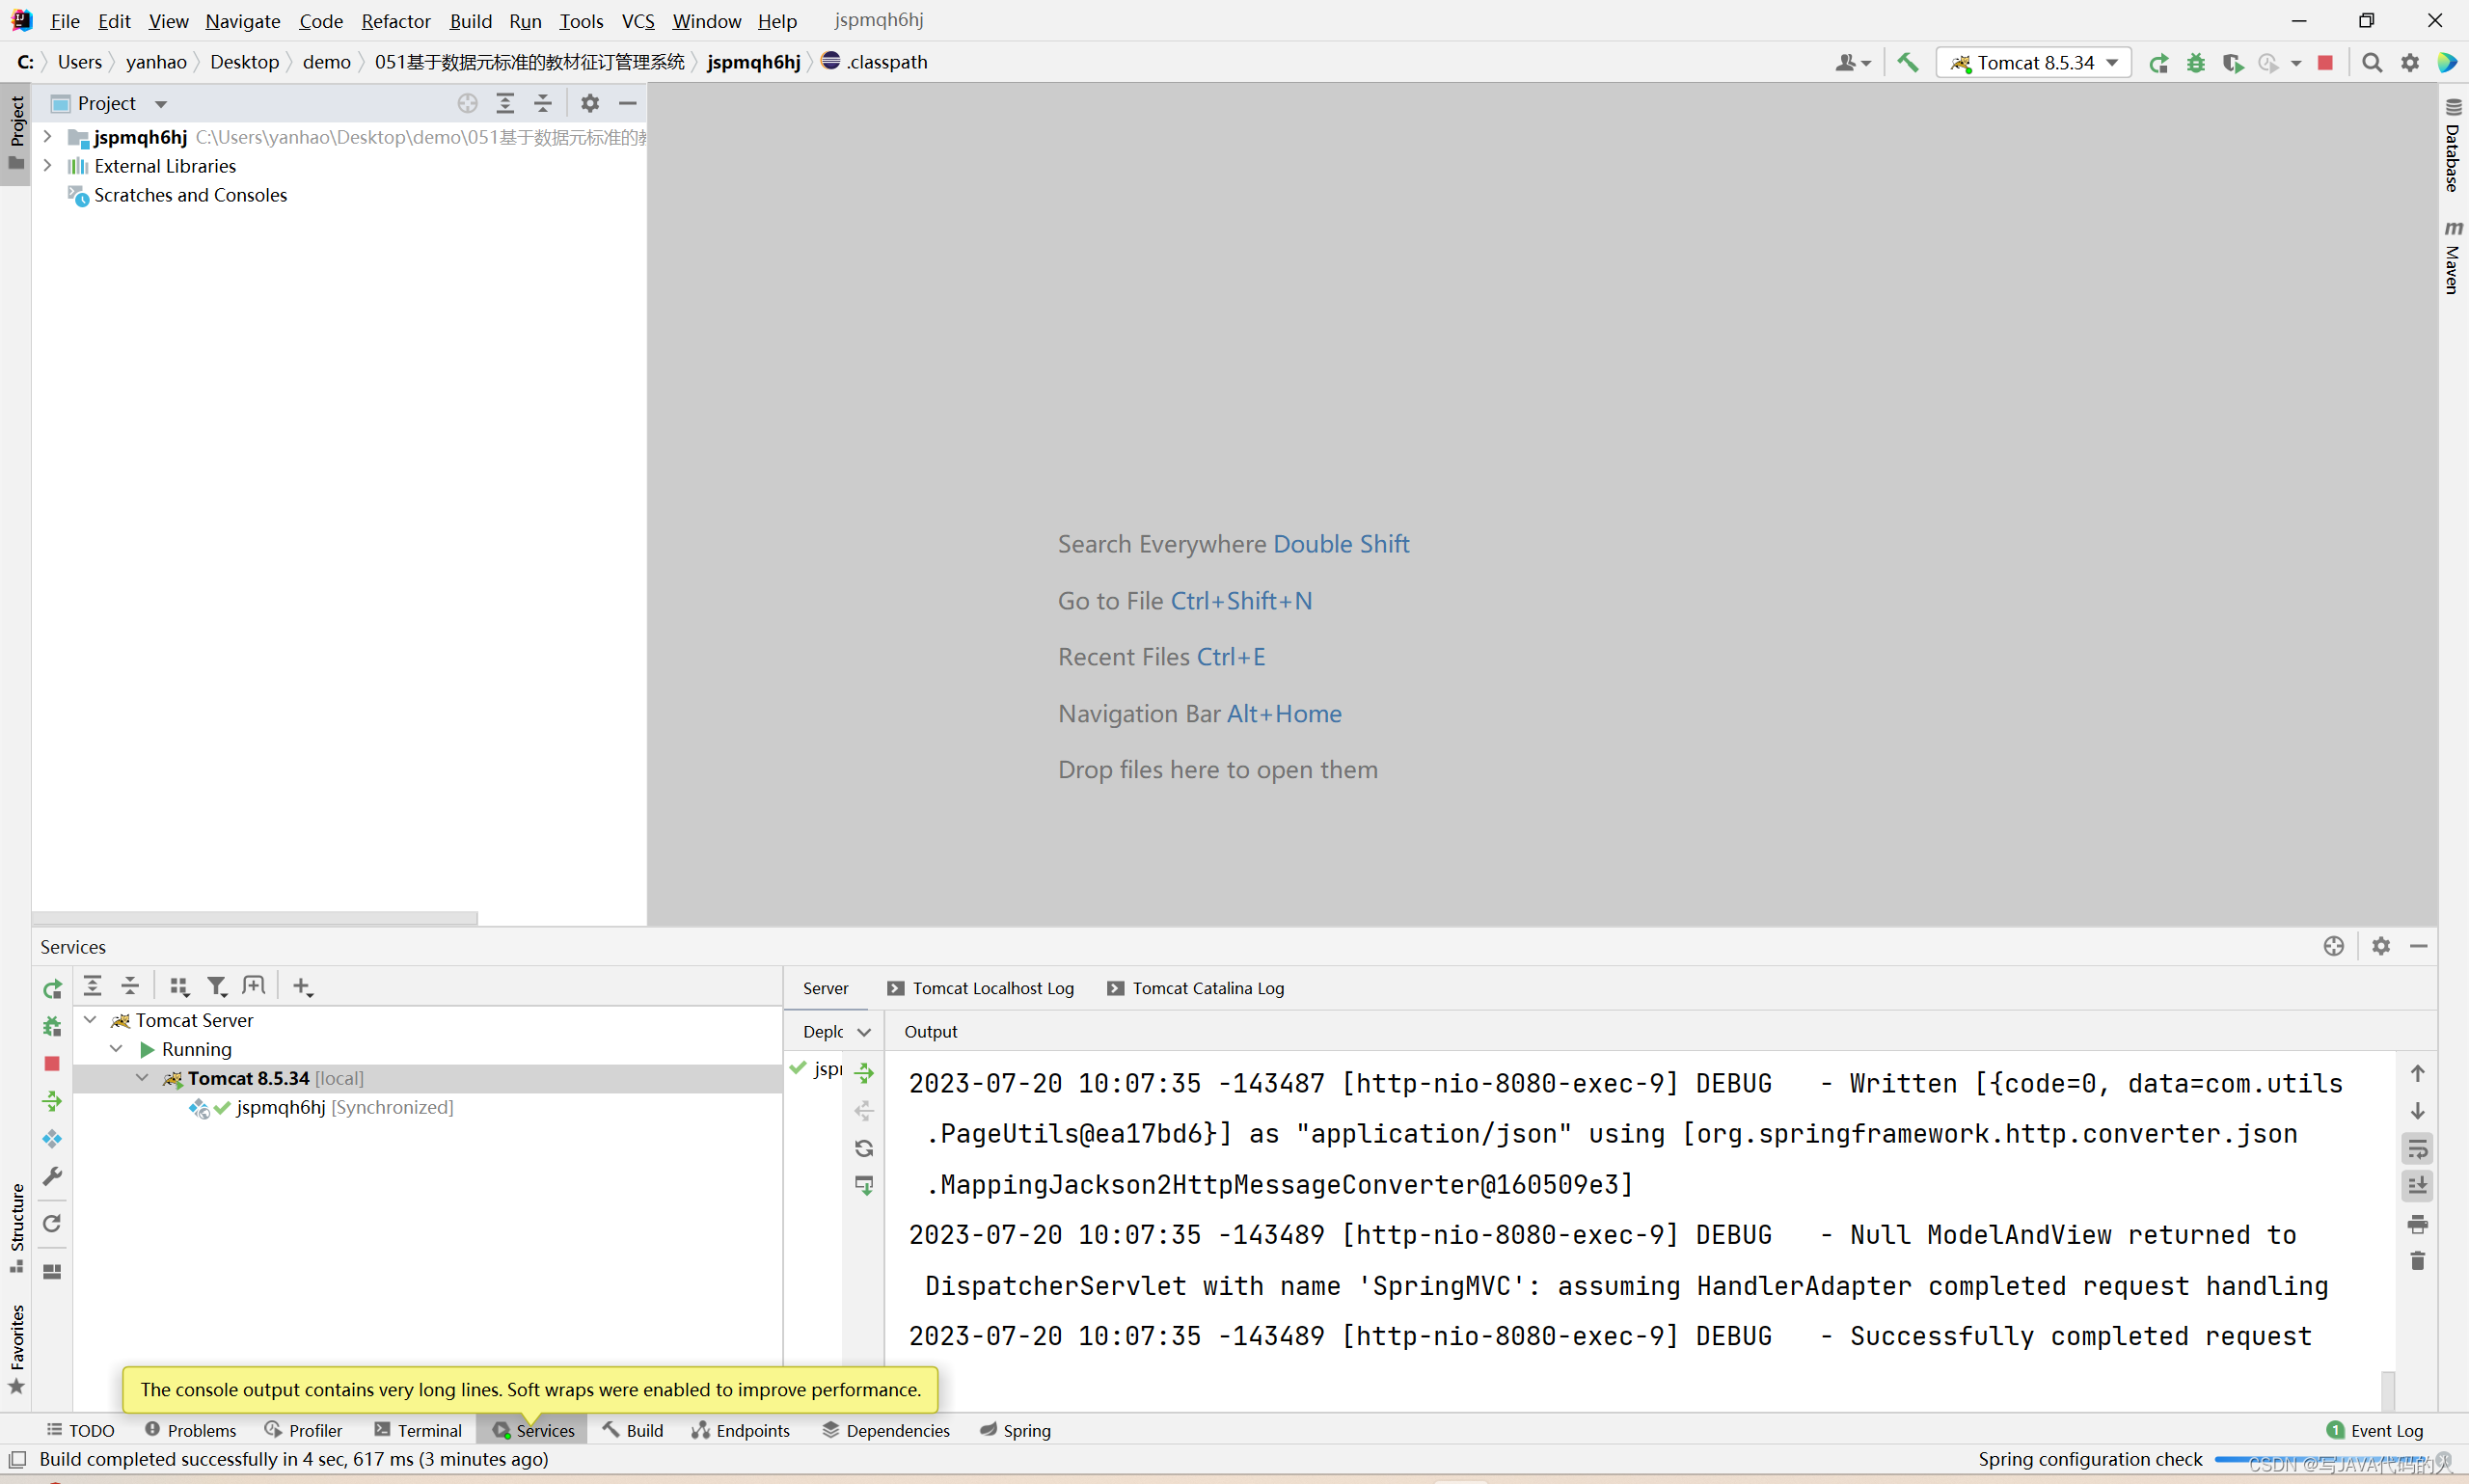Expand the jspmqh6hj project tree node
Image resolution: width=2469 pixels, height=1484 pixels.
[x=47, y=136]
